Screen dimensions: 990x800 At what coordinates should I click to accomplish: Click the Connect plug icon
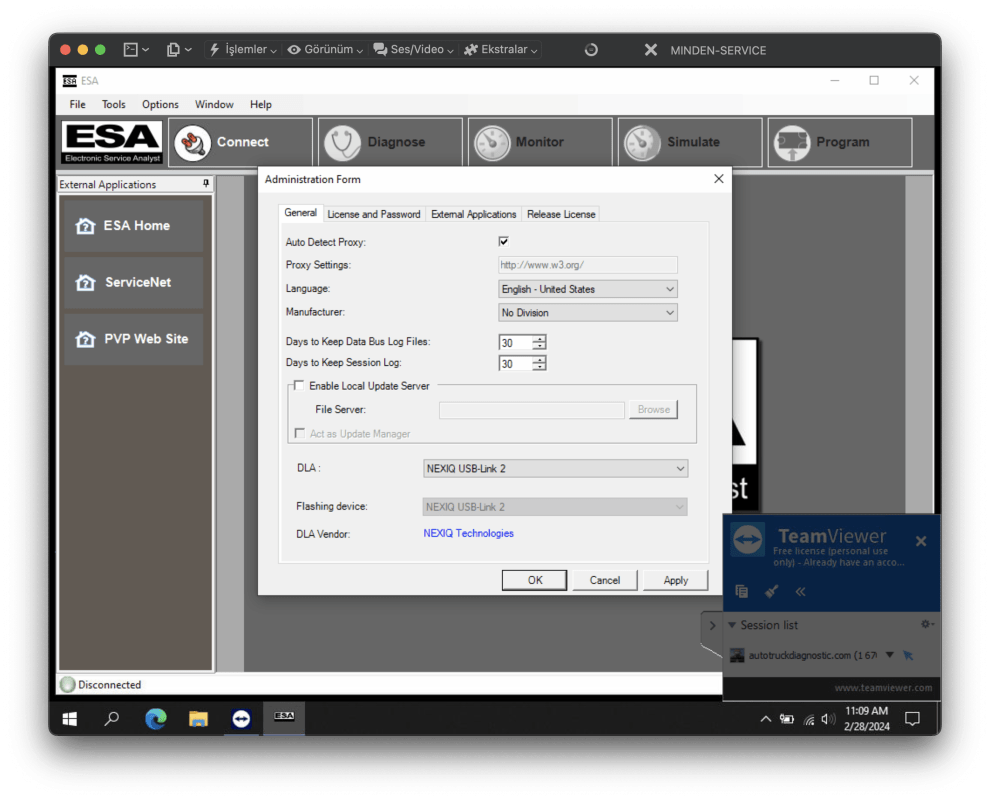(x=192, y=142)
